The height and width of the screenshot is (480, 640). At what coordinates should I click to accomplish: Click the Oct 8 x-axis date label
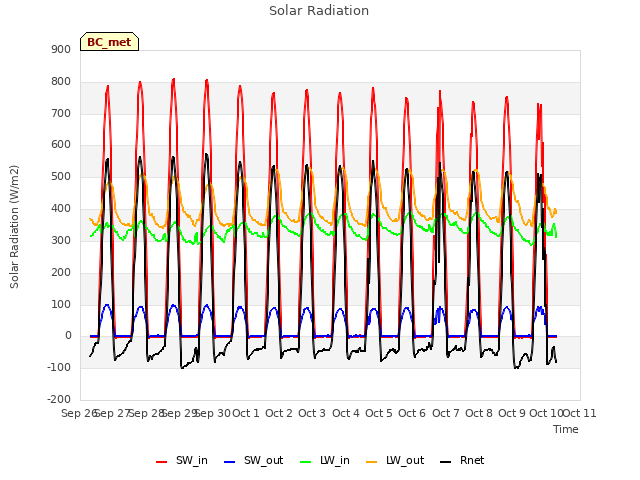pyautogui.click(x=479, y=413)
